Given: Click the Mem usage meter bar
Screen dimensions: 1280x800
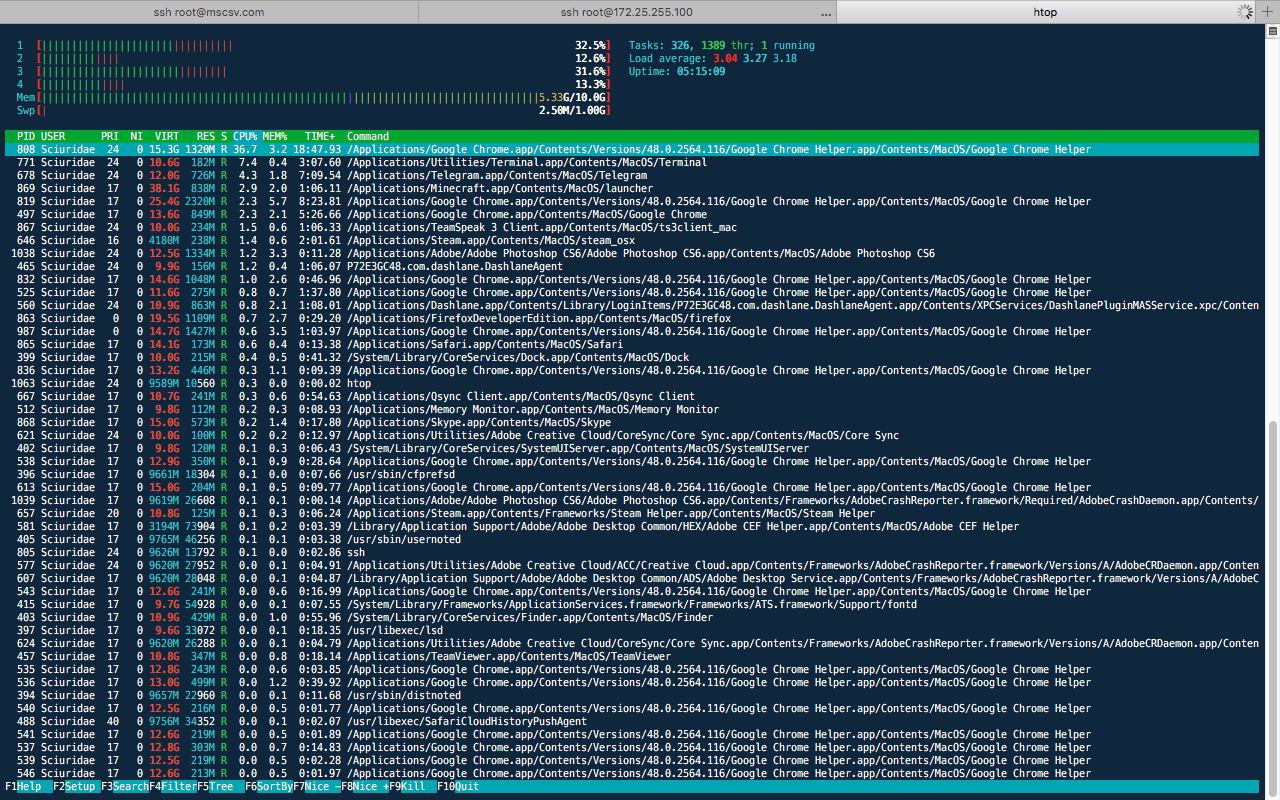Looking at the screenshot, I should pyautogui.click(x=322, y=98).
